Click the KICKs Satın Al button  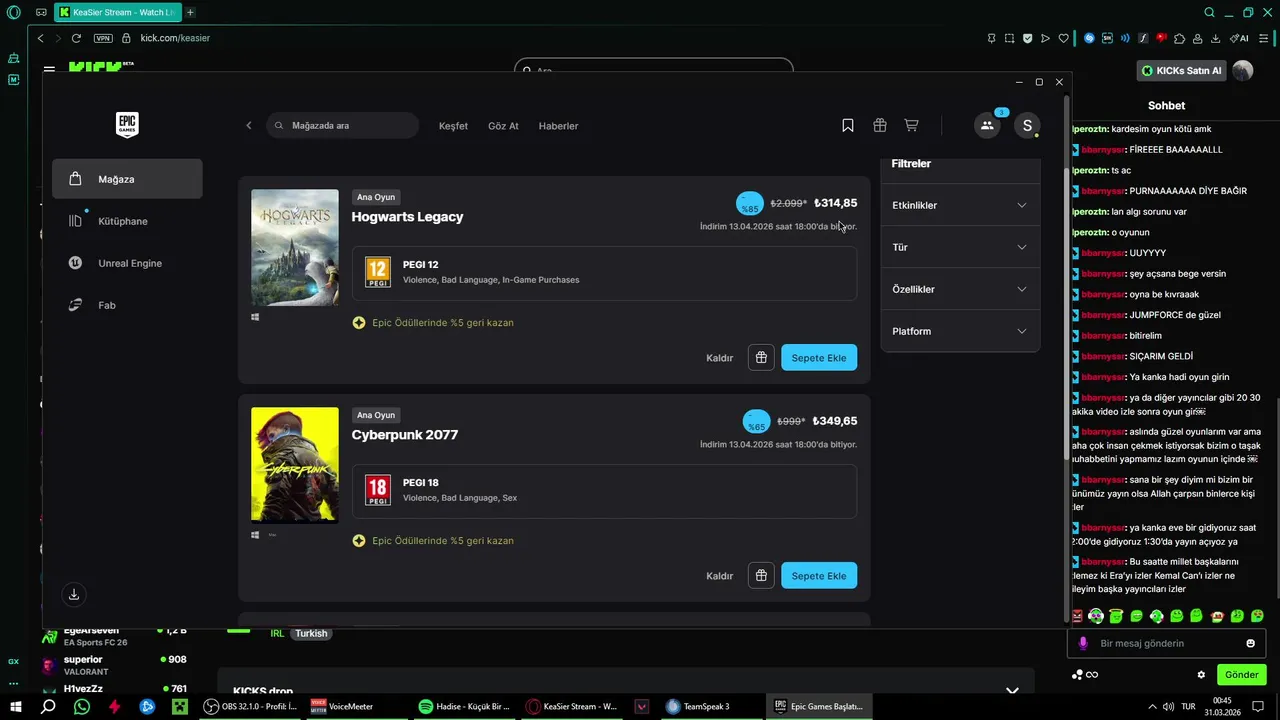coord(1181,70)
